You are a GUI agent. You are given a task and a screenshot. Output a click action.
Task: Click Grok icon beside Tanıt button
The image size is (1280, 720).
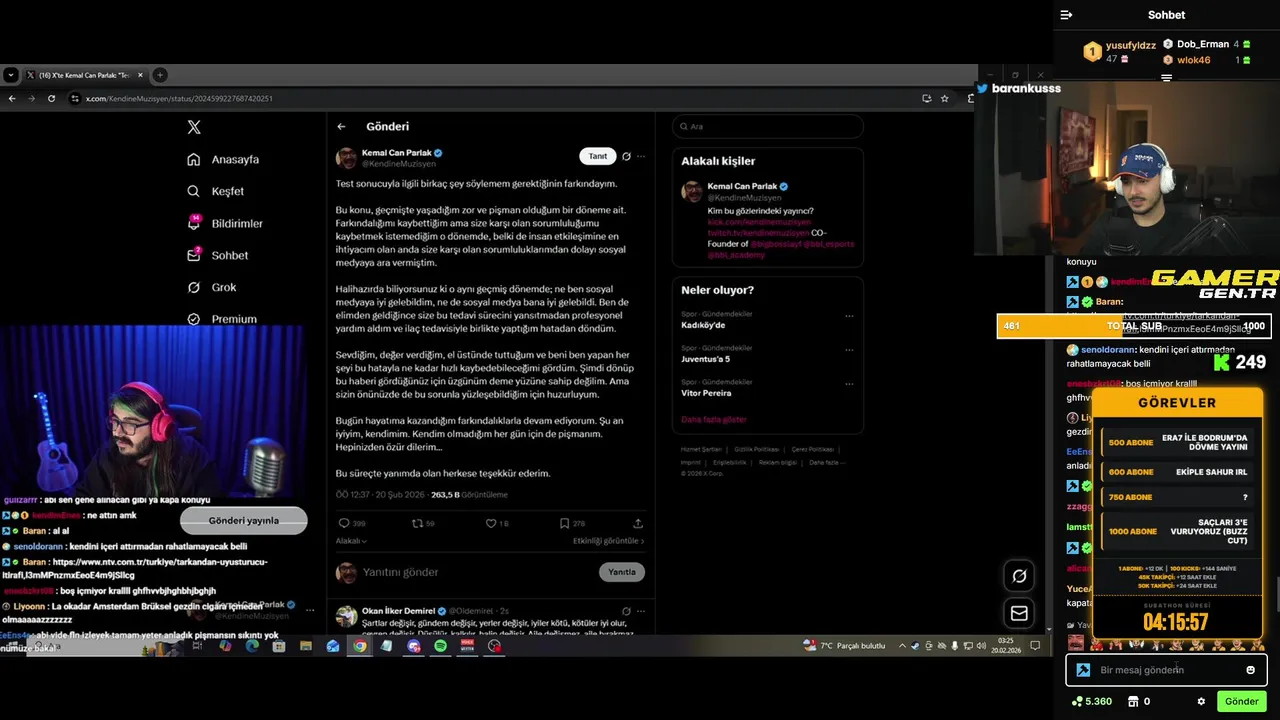[626, 156]
